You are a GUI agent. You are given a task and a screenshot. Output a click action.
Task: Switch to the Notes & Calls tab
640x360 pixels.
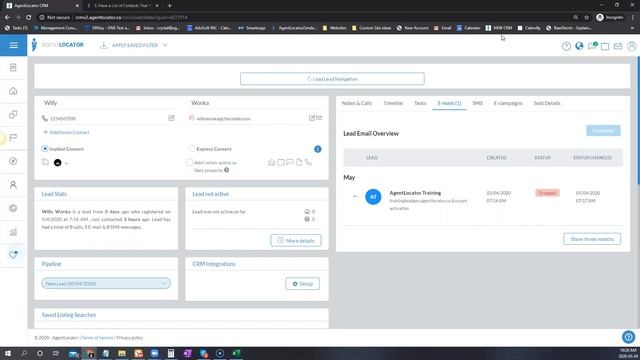357,103
